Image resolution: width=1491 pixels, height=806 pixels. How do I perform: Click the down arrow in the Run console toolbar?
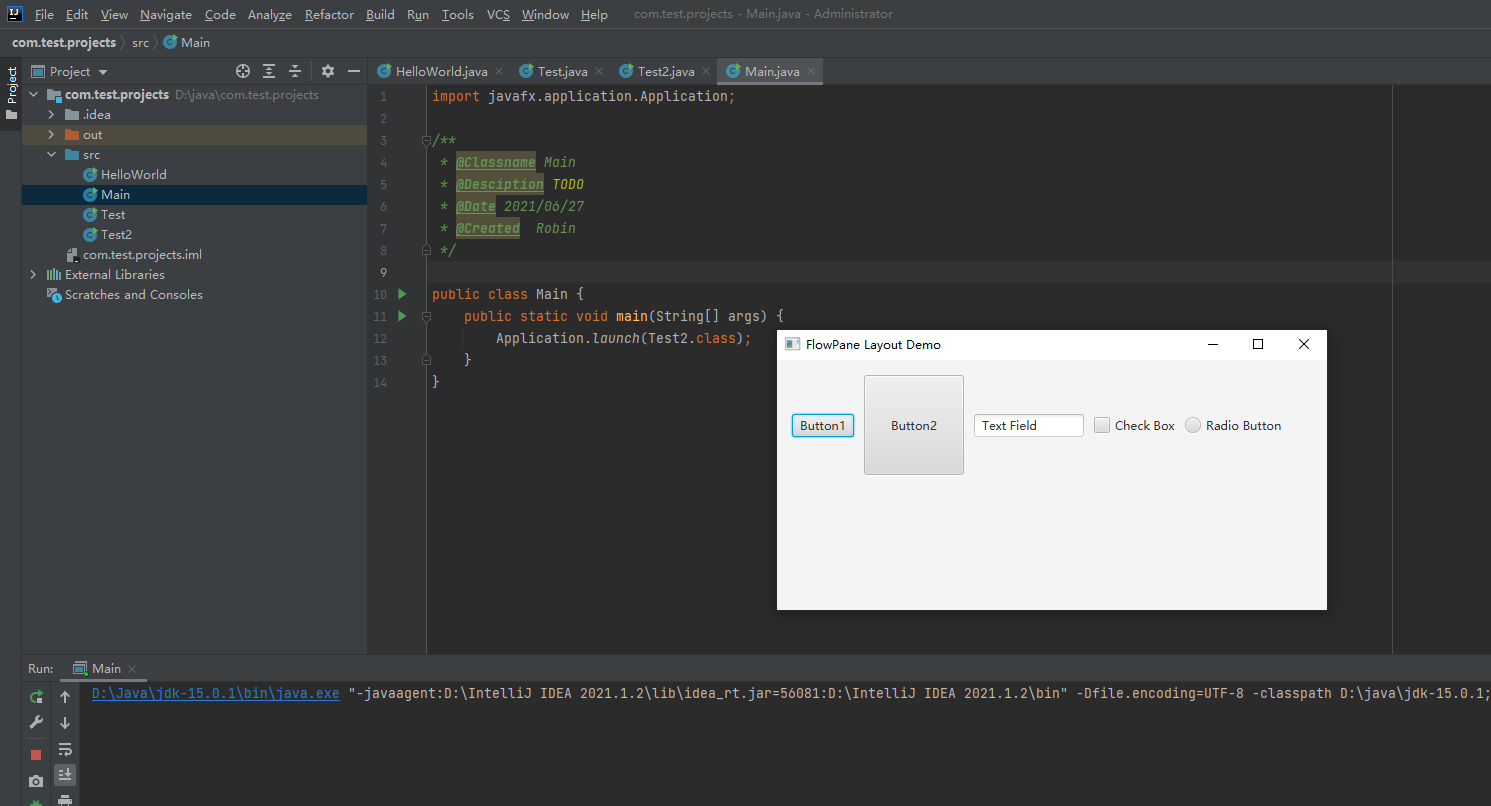(65, 722)
